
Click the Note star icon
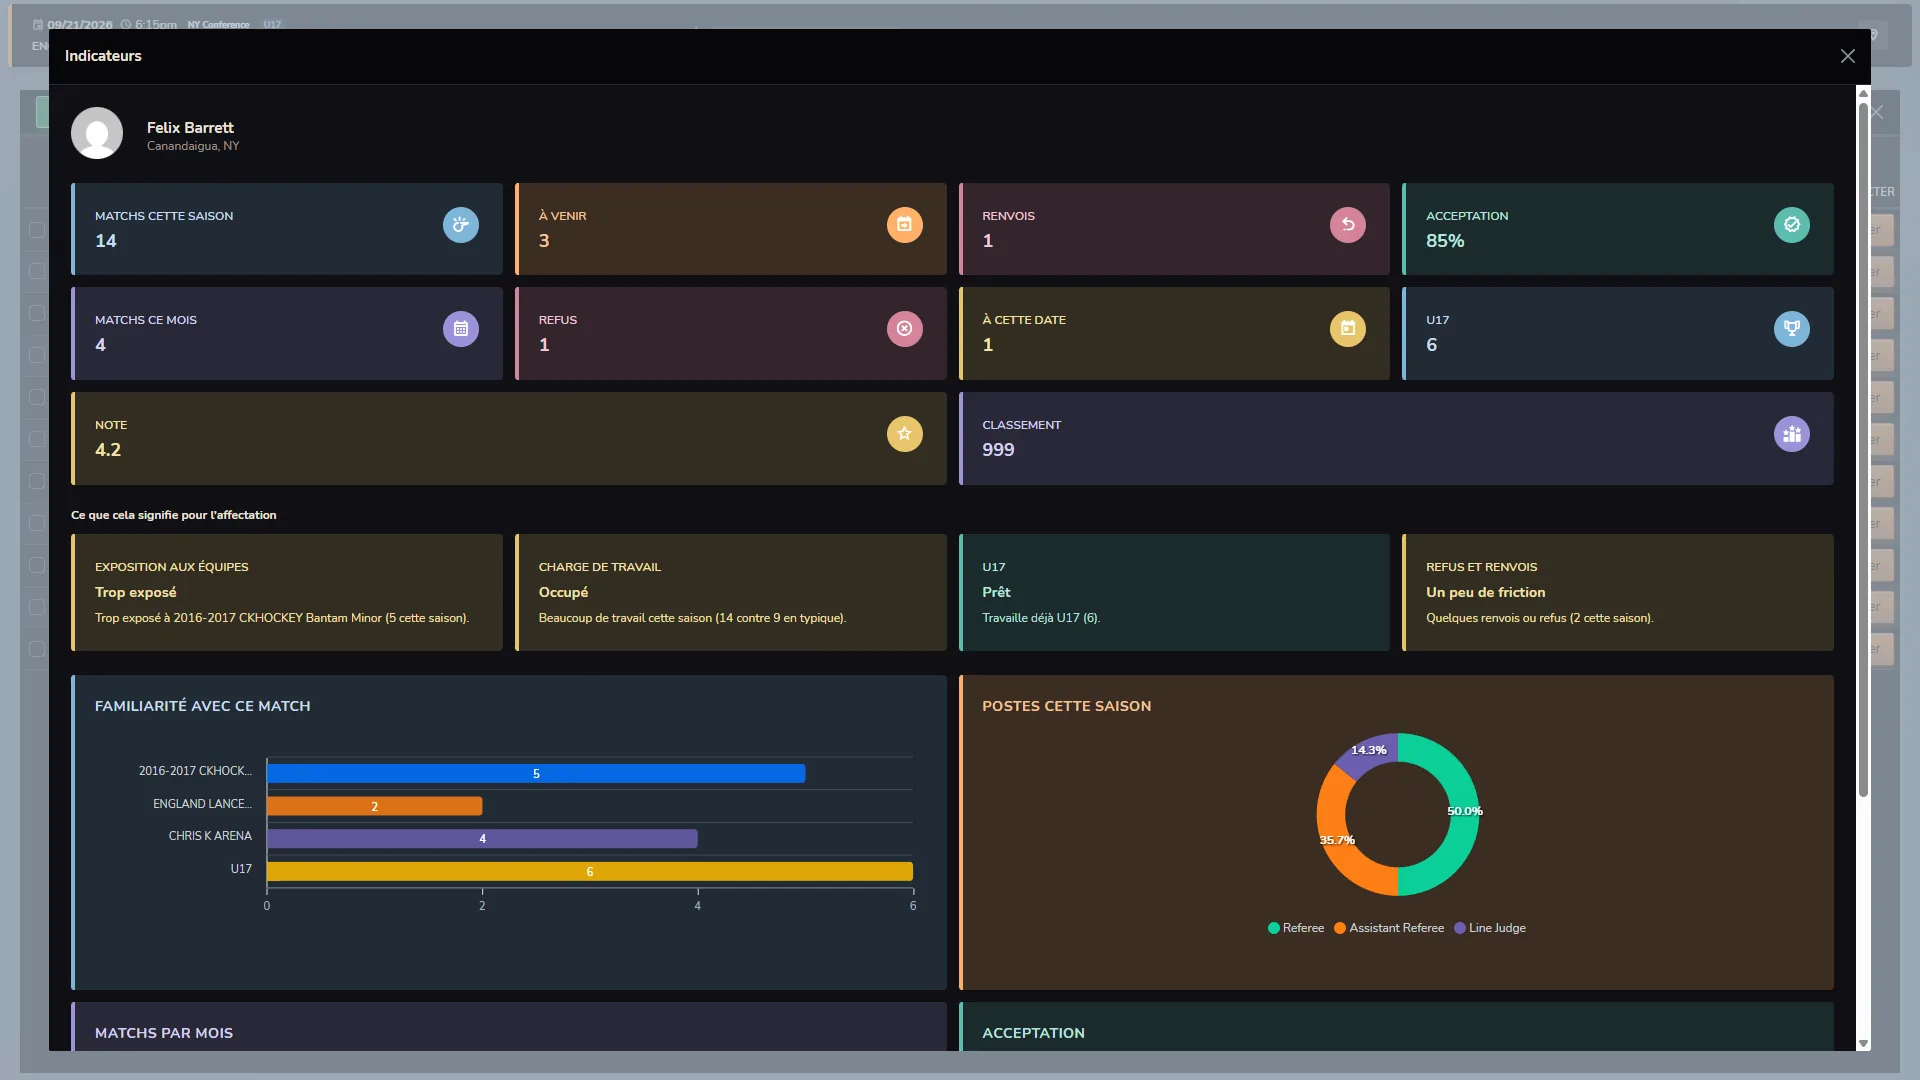904,434
